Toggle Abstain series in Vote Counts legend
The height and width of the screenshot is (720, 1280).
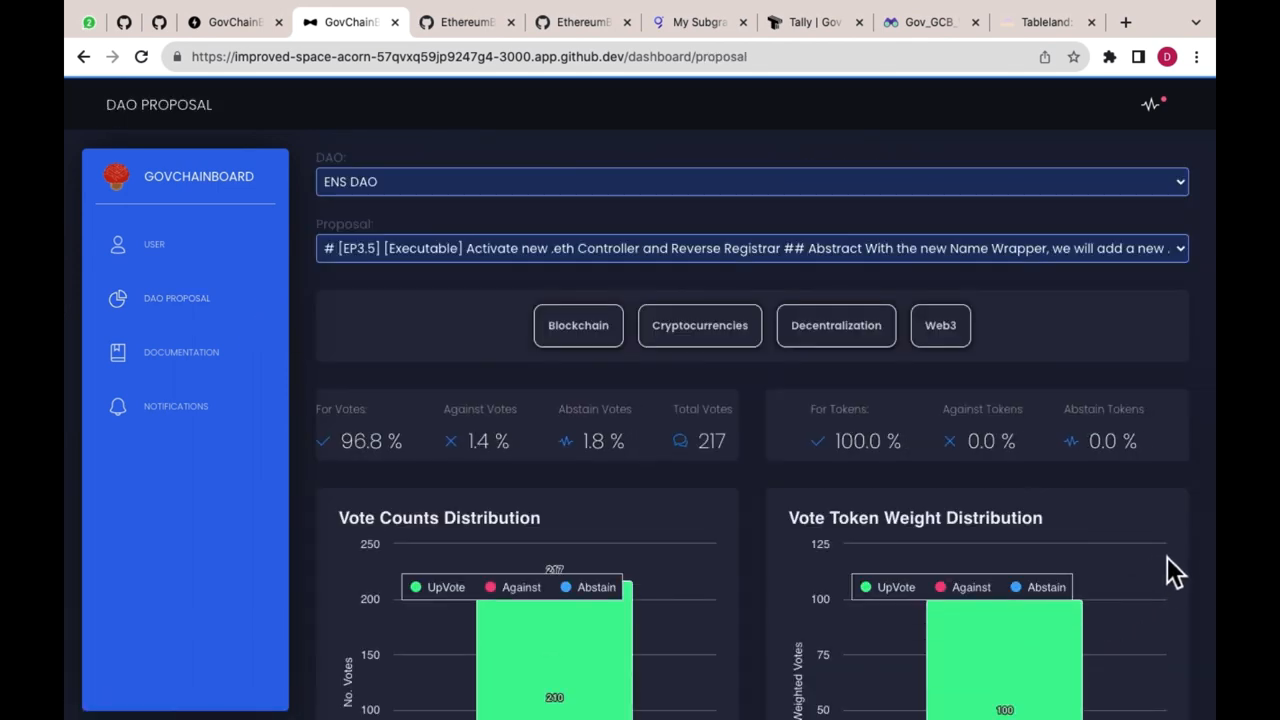click(x=588, y=587)
